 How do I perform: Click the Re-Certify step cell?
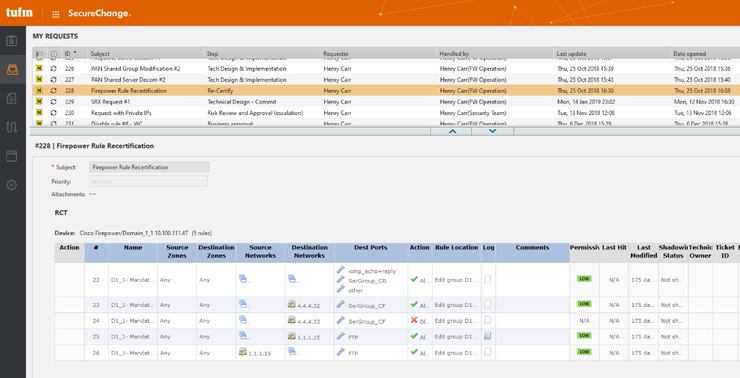(x=220, y=91)
